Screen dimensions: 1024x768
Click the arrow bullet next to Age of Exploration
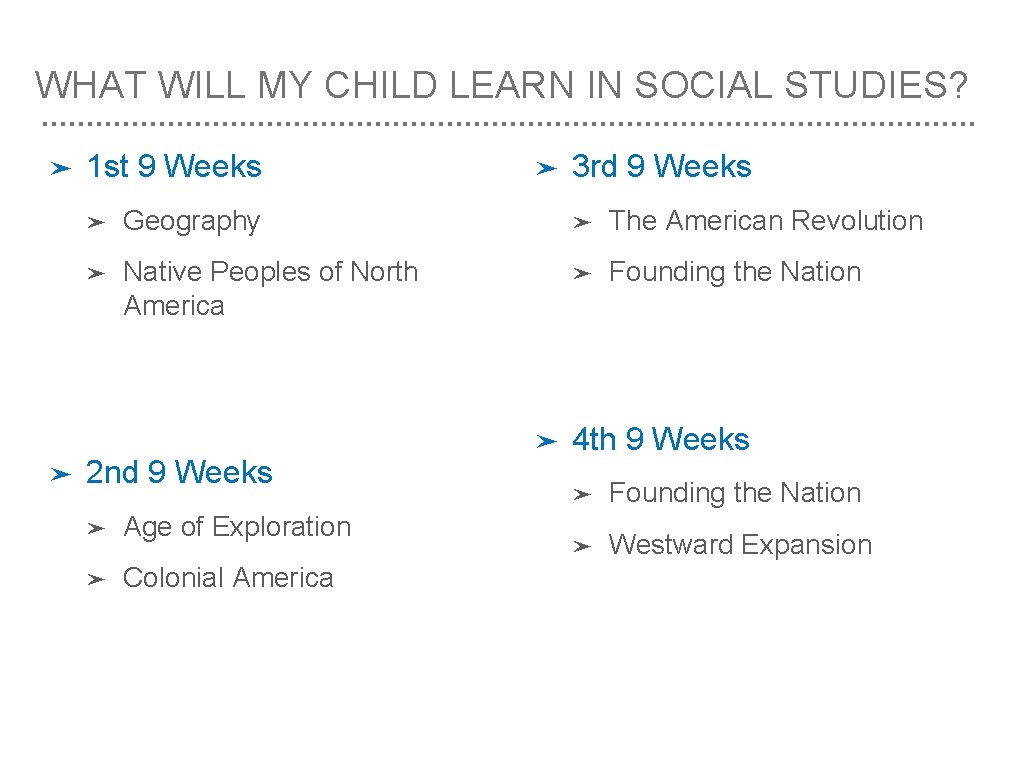click(96, 528)
